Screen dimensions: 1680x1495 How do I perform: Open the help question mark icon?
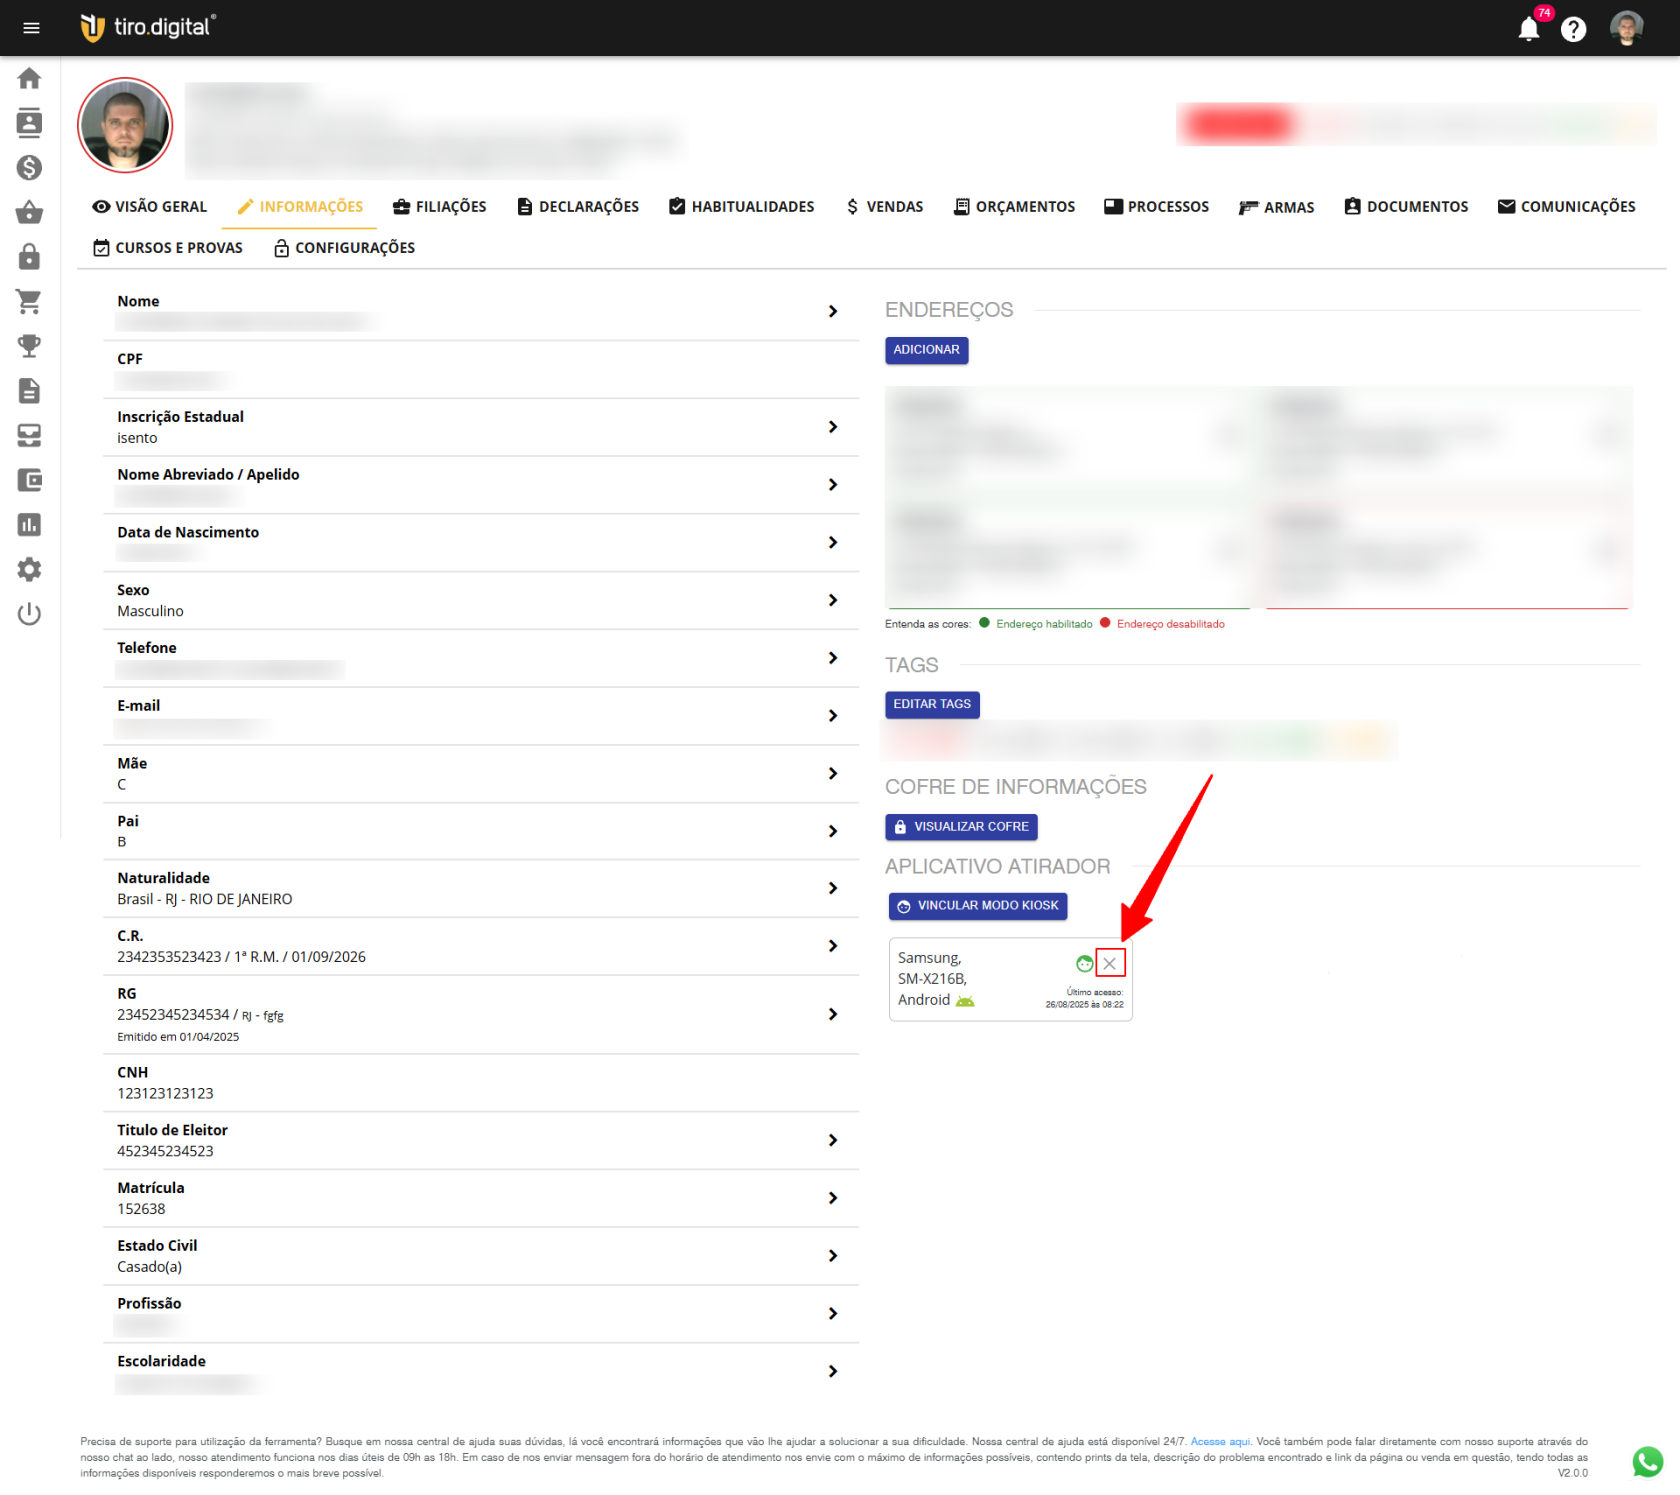coord(1573,29)
